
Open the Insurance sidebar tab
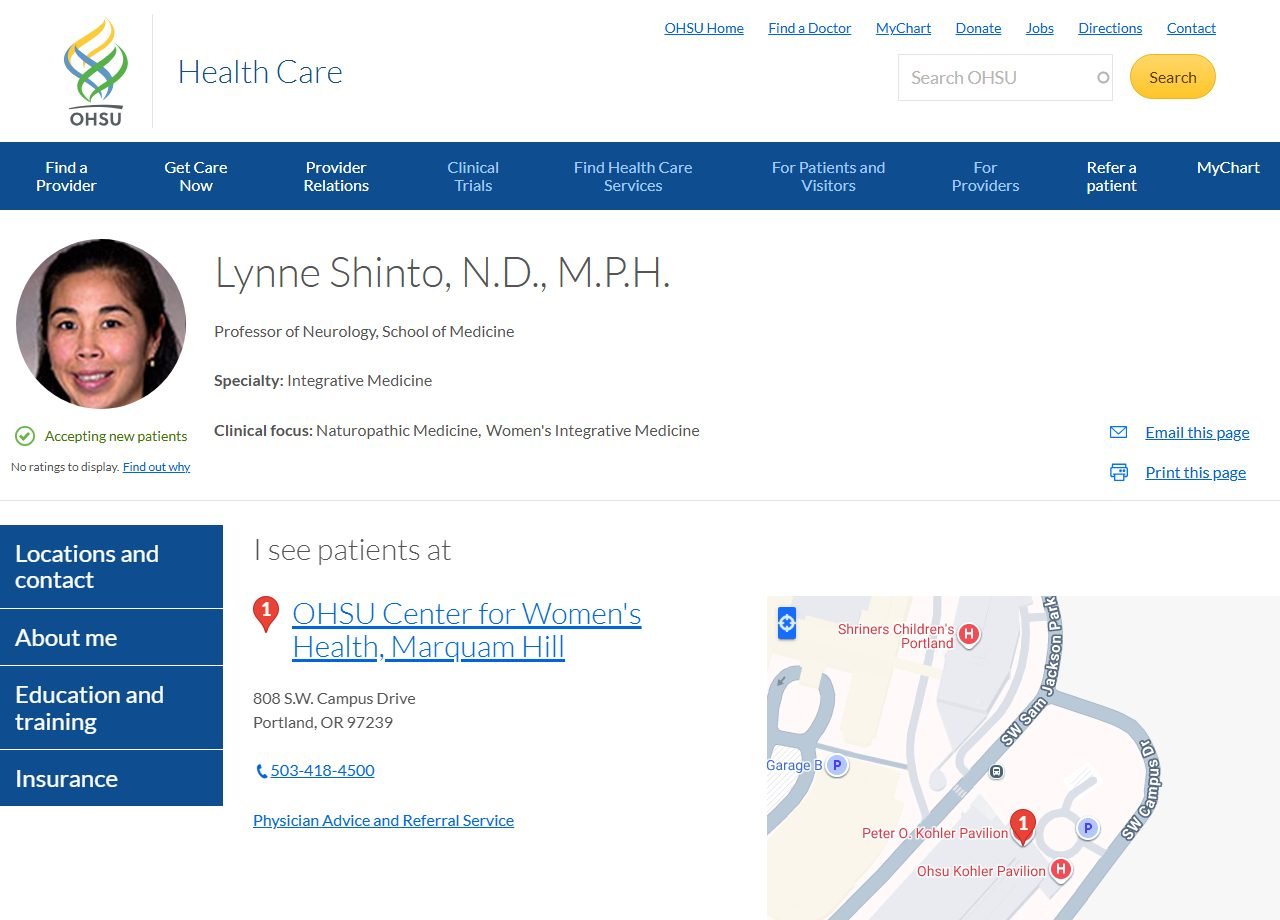(111, 778)
